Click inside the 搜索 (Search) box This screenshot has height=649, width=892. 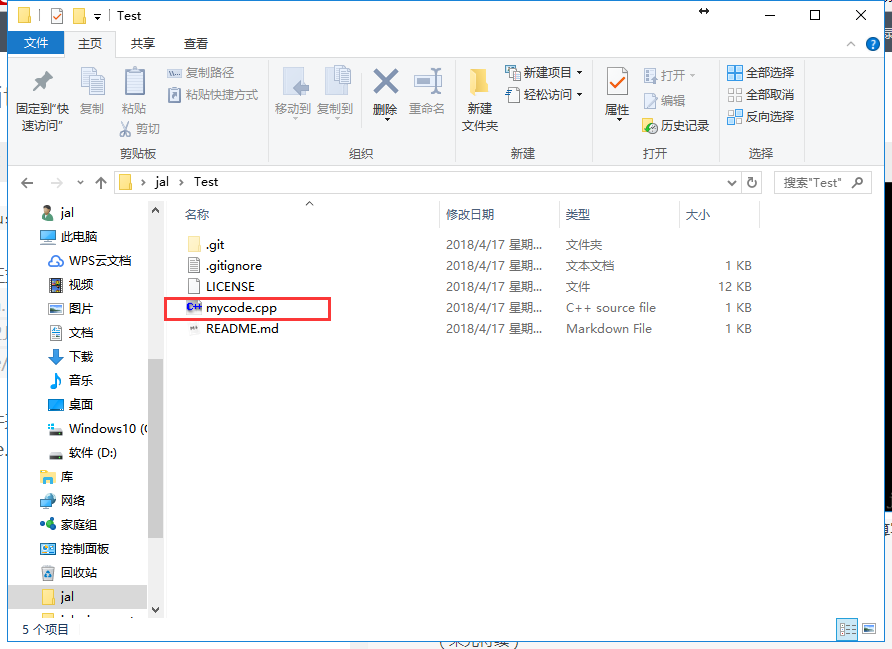[x=820, y=182]
